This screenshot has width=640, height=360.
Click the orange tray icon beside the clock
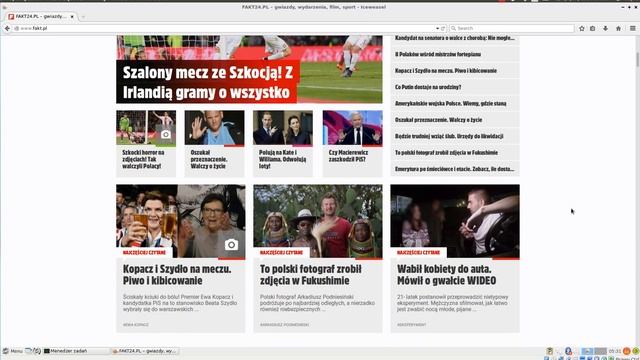tap(627, 351)
